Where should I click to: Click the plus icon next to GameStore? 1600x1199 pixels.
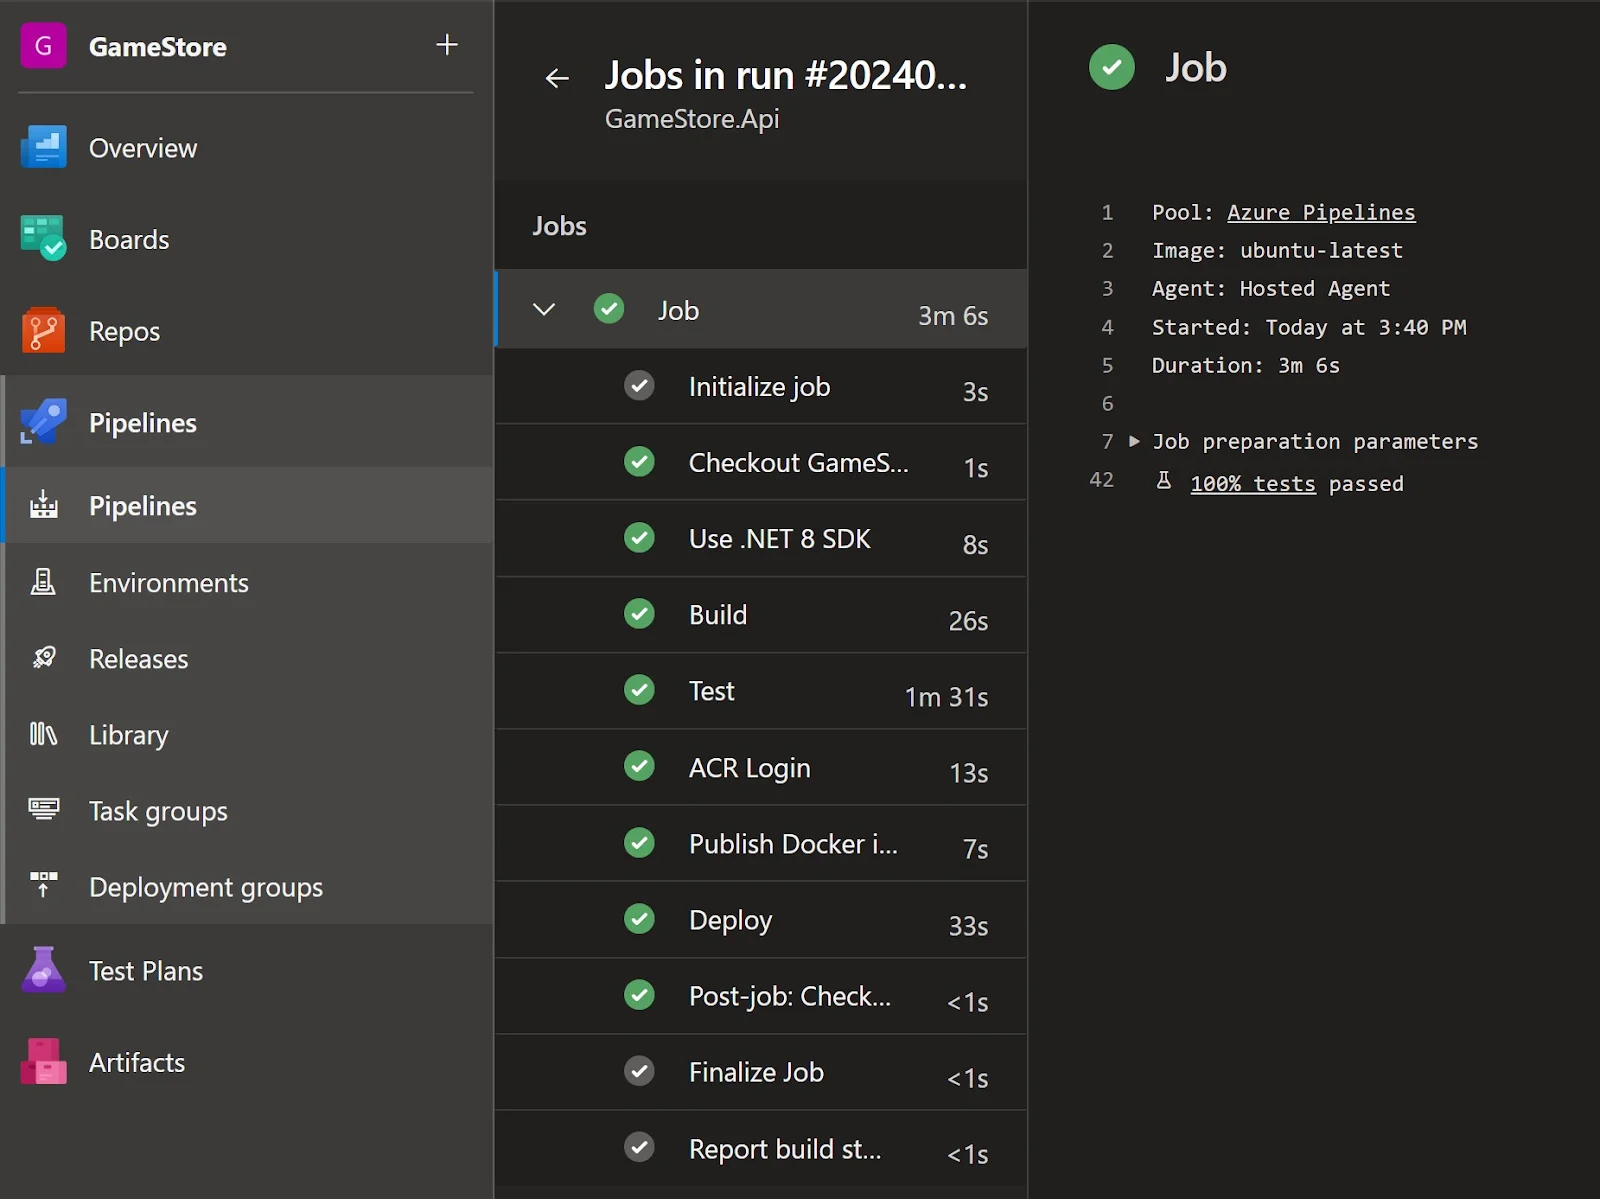tap(447, 45)
